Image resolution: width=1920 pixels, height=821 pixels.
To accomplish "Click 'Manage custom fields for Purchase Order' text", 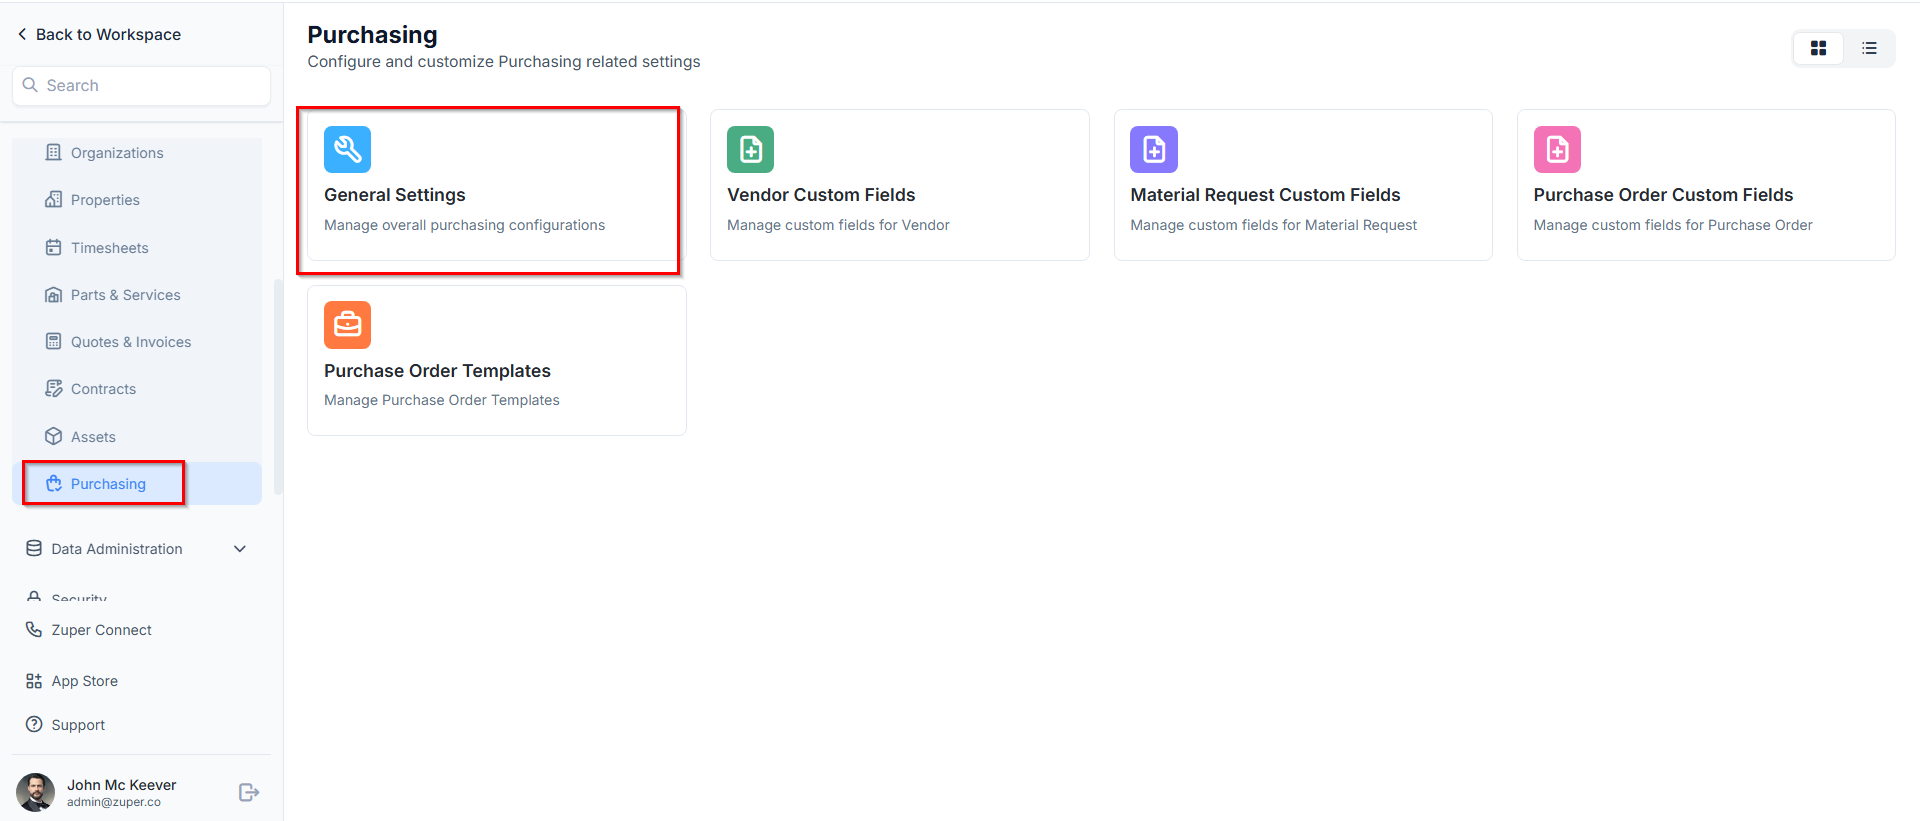I will pos(1672,225).
